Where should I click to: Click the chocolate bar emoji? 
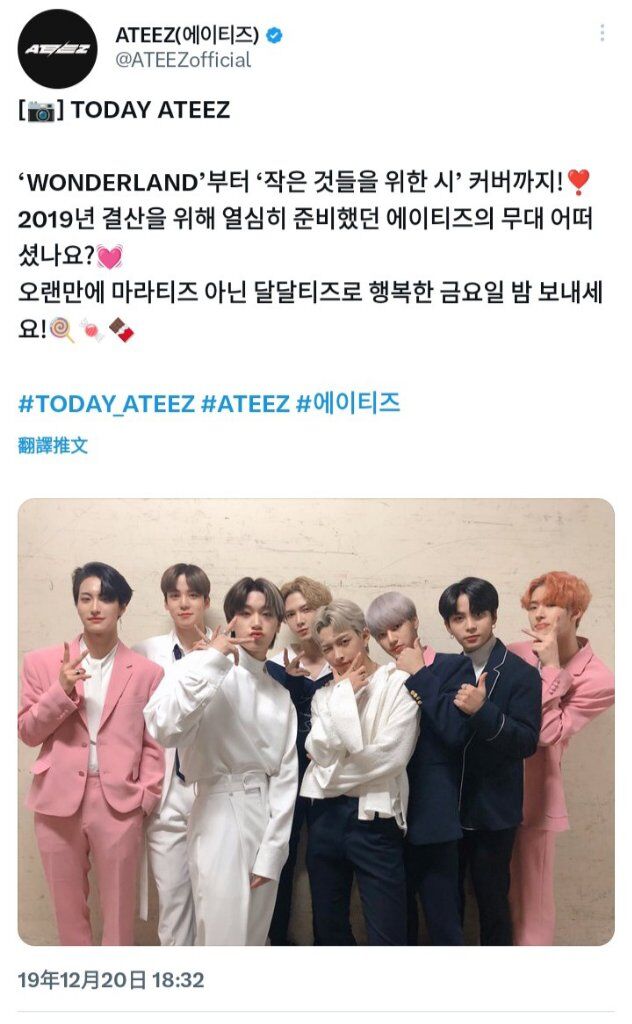point(121,329)
